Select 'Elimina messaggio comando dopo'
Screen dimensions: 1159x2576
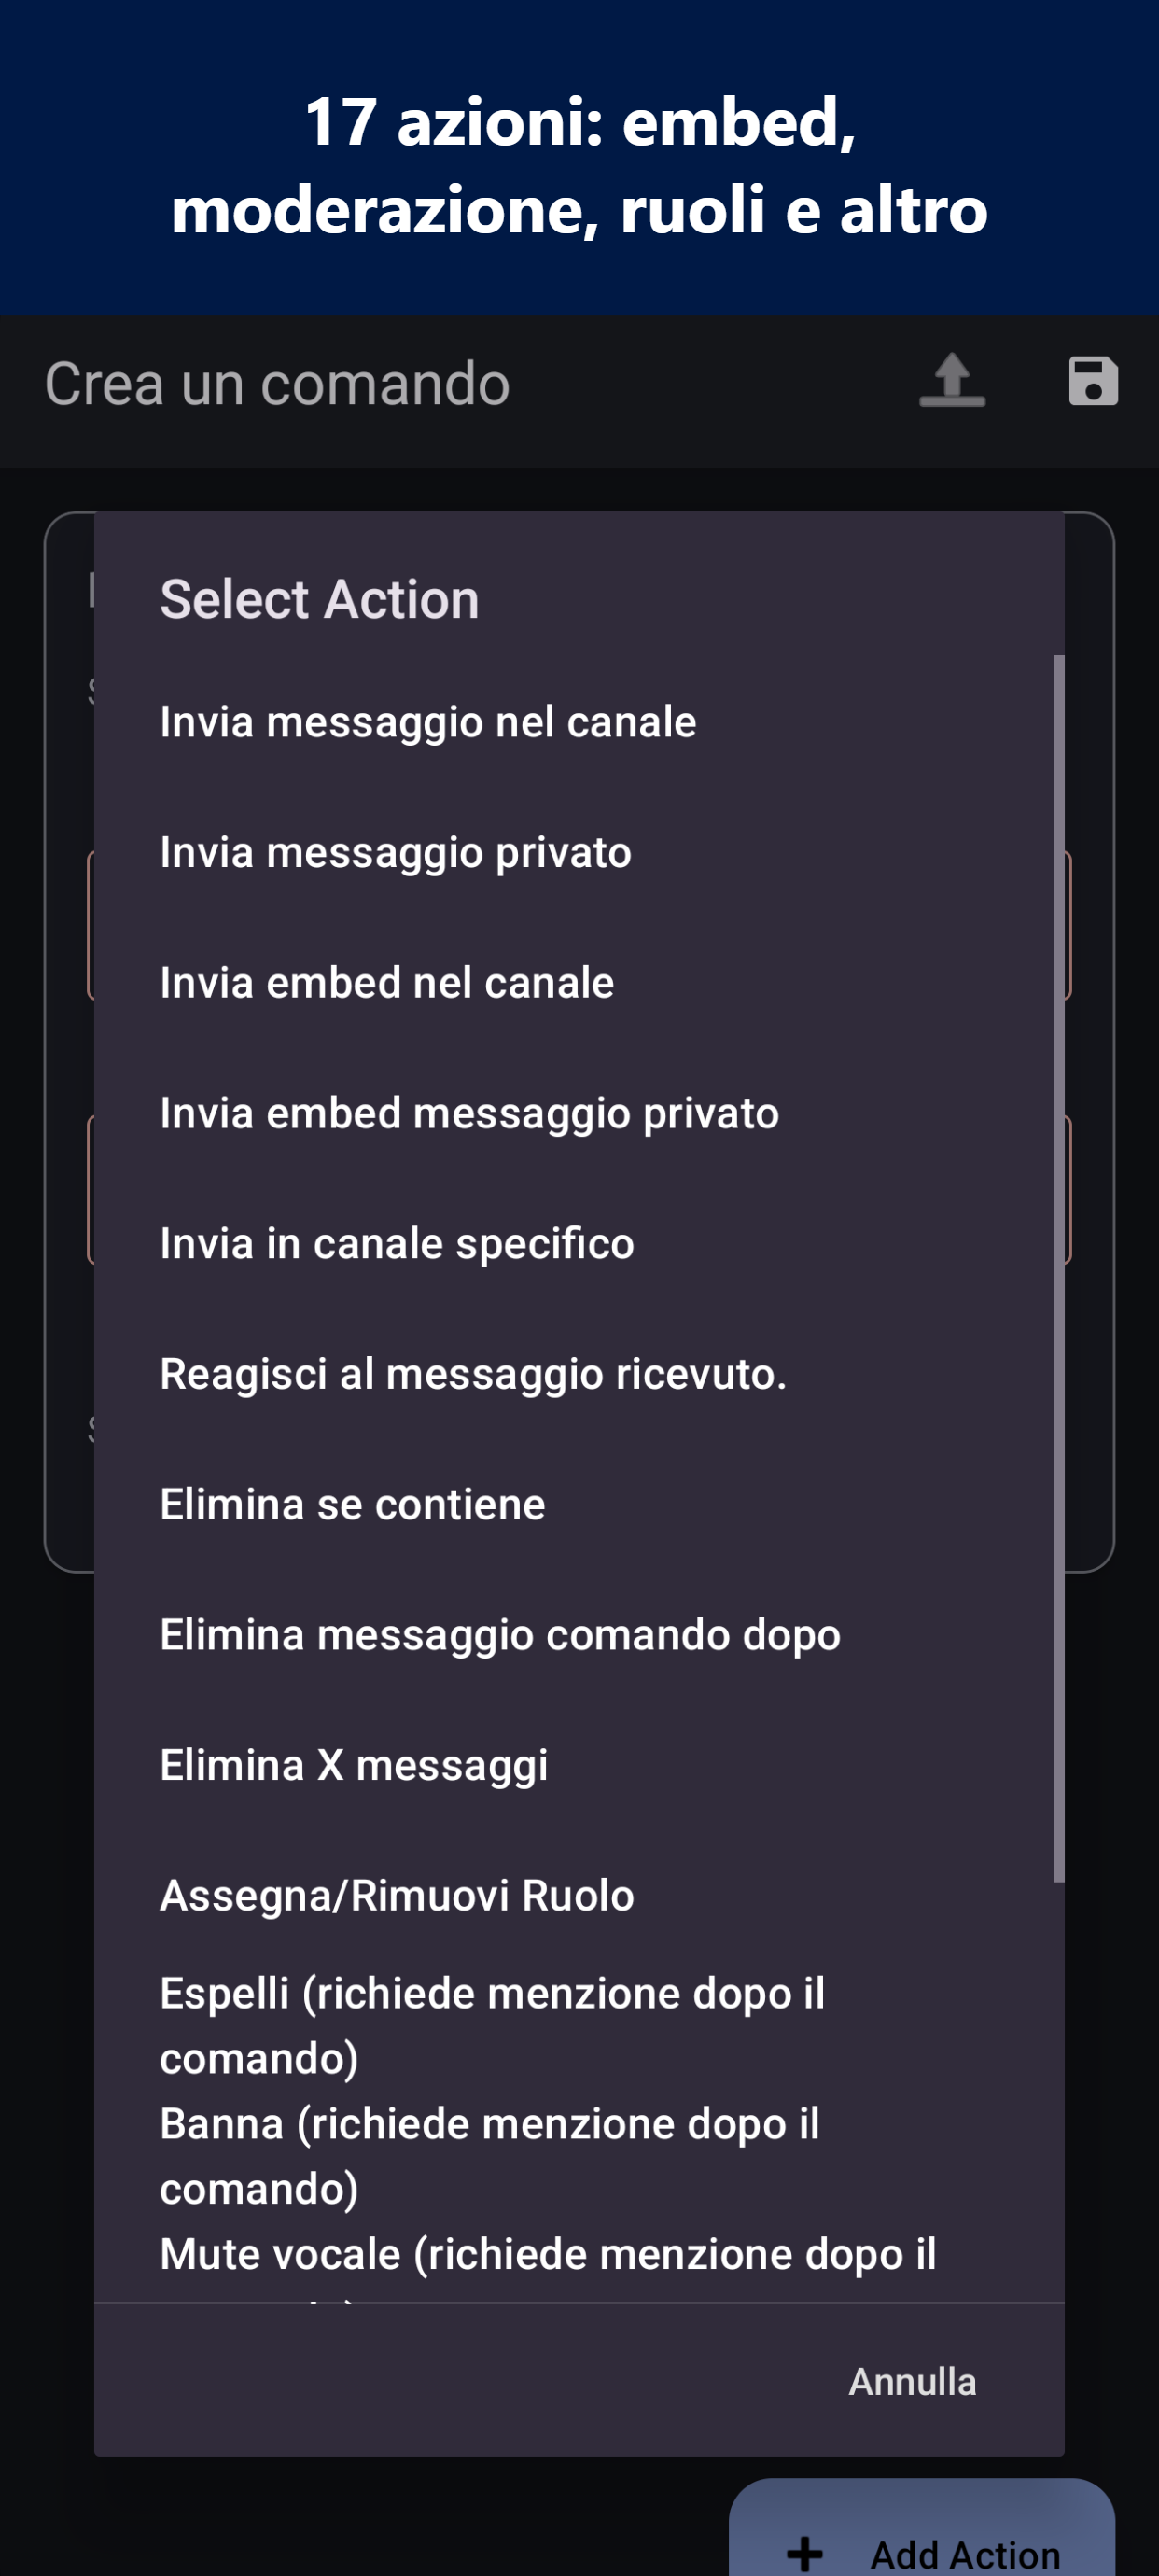500,1635
